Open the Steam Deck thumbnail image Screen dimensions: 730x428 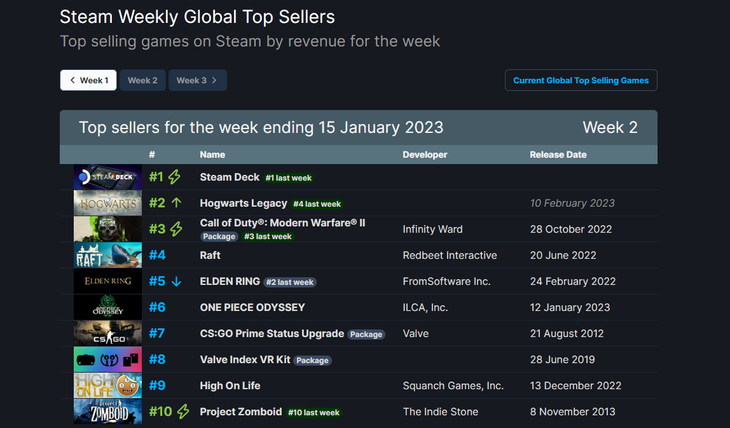(108, 177)
